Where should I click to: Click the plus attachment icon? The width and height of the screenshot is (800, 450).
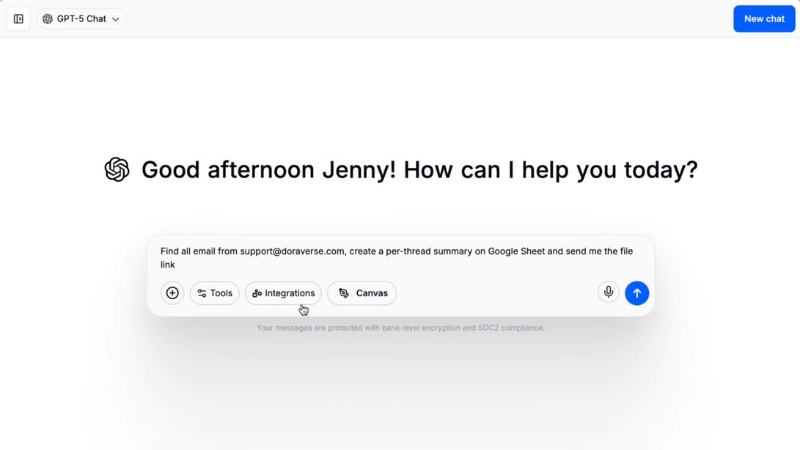coord(172,293)
